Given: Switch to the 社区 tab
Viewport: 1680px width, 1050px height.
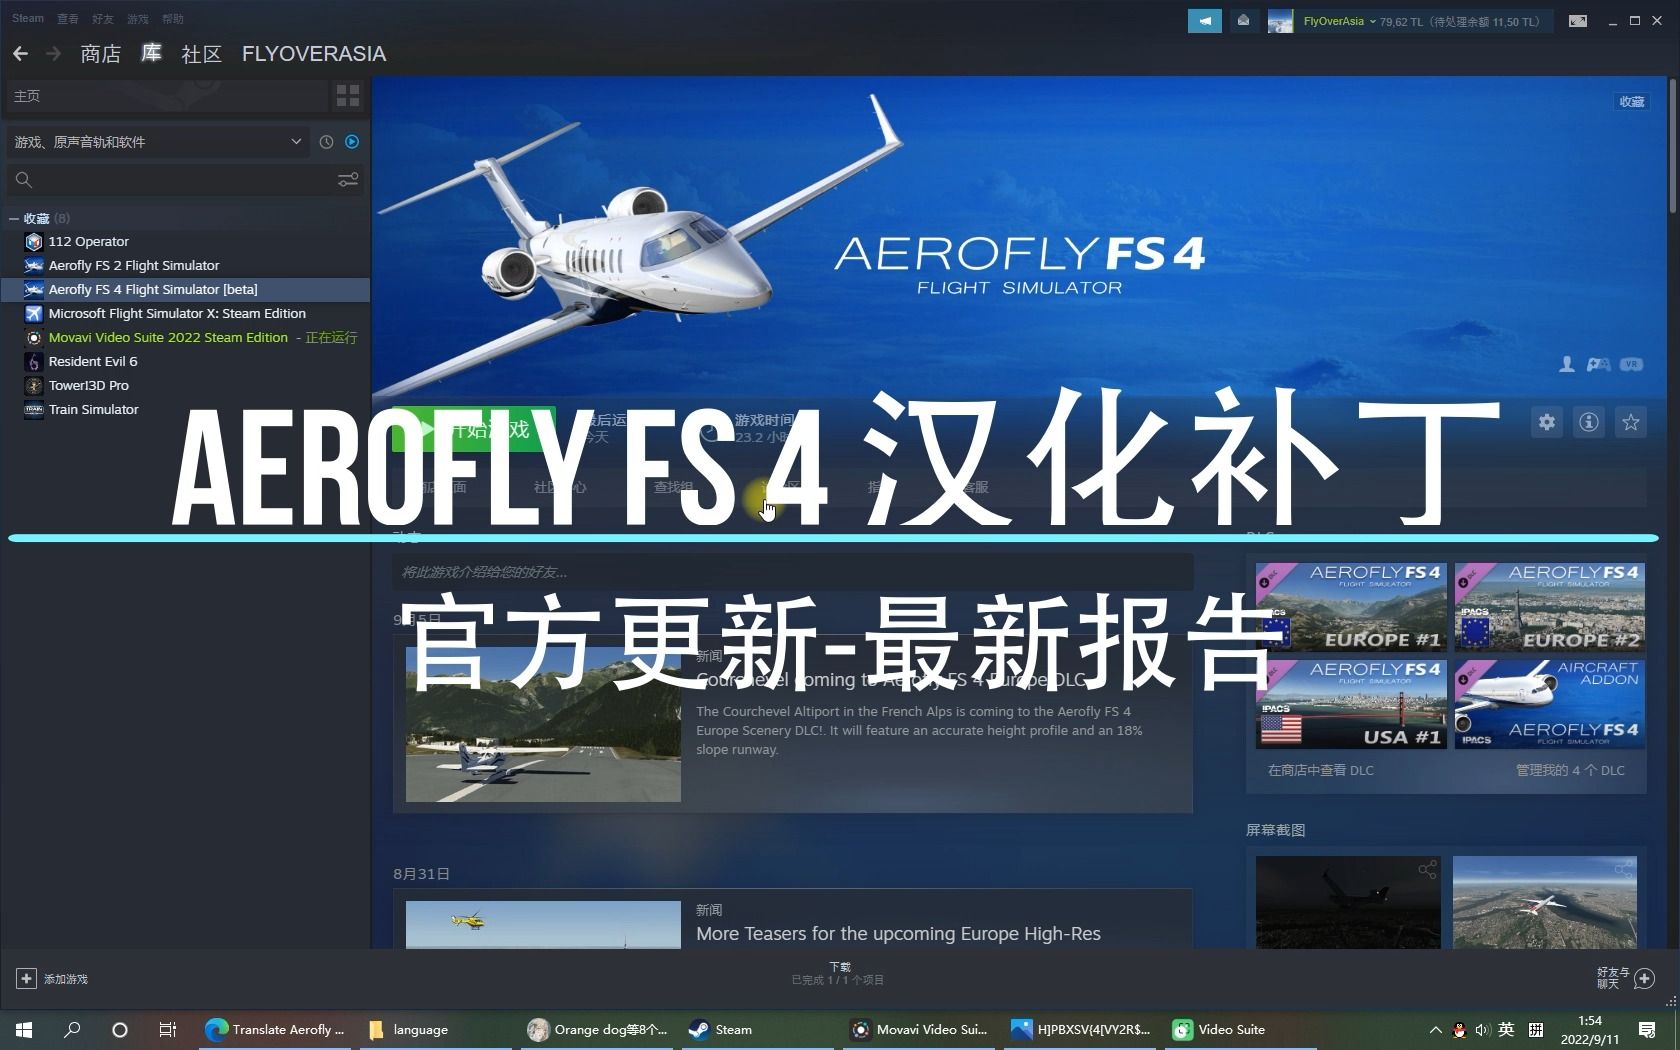Looking at the screenshot, I should click(201, 54).
